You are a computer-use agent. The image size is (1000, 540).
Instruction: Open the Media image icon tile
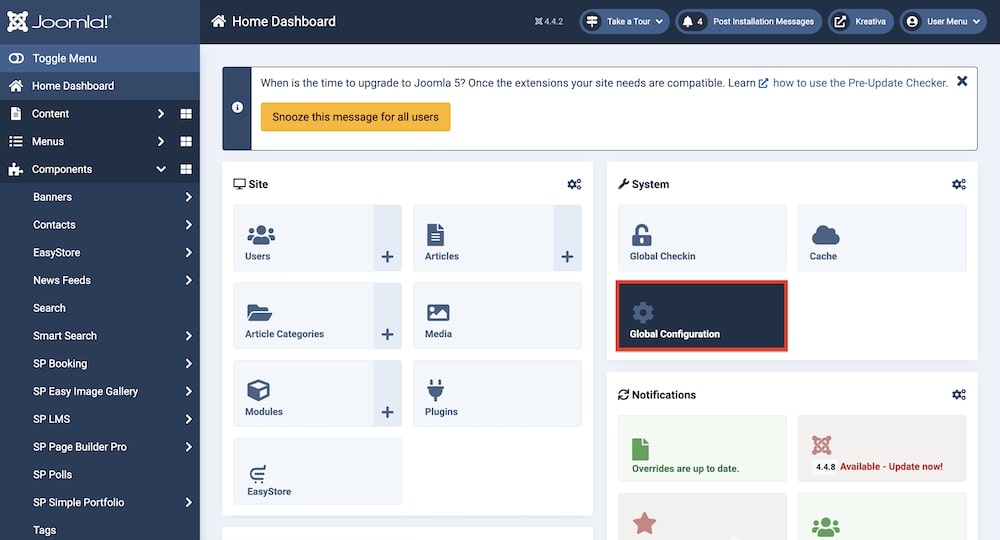438,313
